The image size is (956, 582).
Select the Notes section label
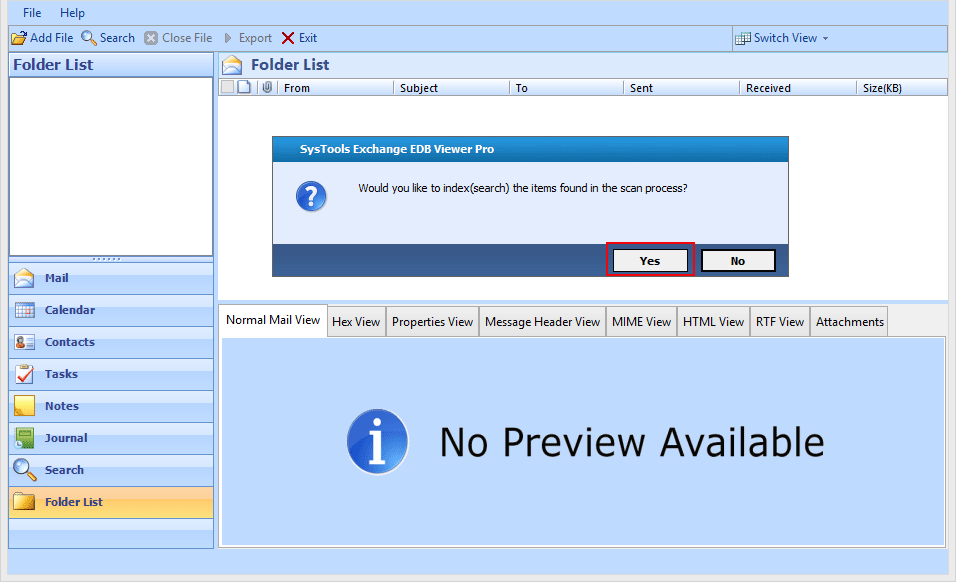point(62,406)
